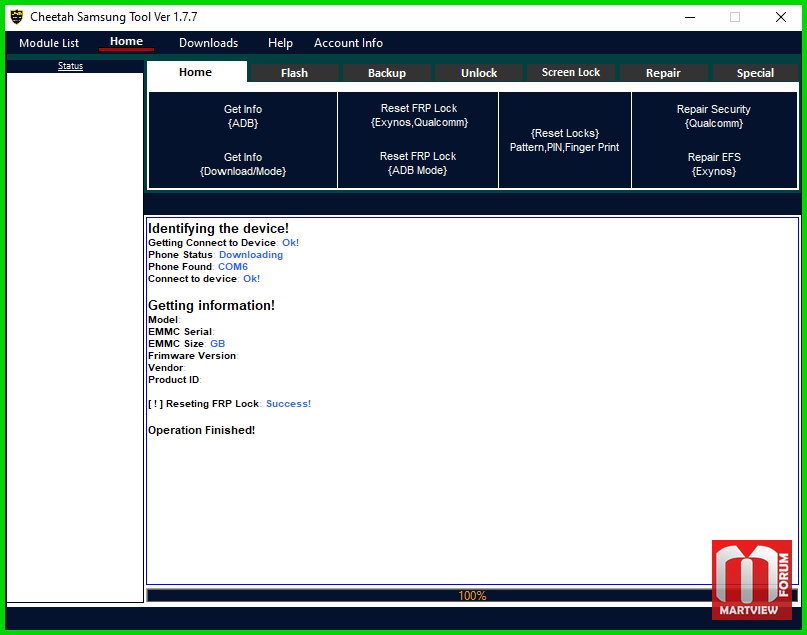Switch to the Unlock tab
This screenshot has height=635, width=807.
[x=479, y=73]
